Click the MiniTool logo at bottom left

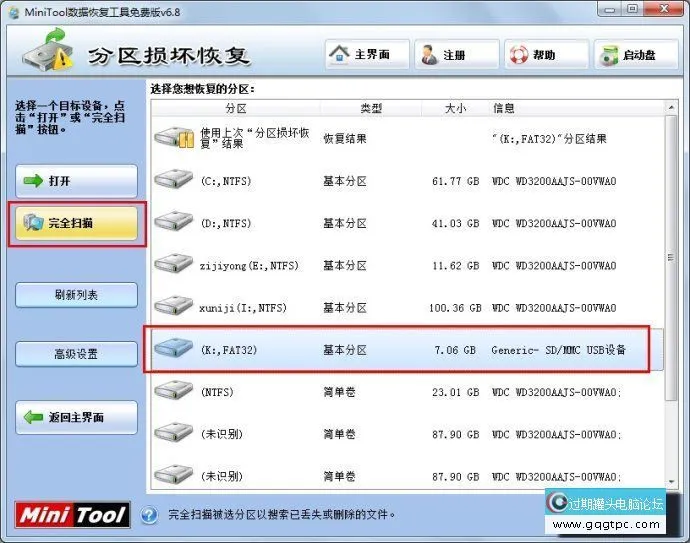pos(72,514)
